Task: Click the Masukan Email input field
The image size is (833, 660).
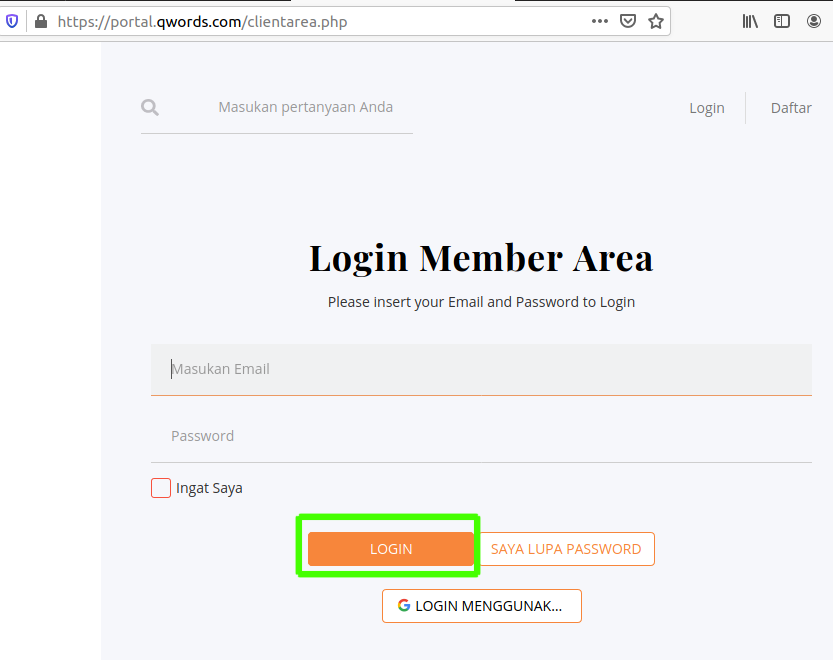Action: click(481, 368)
